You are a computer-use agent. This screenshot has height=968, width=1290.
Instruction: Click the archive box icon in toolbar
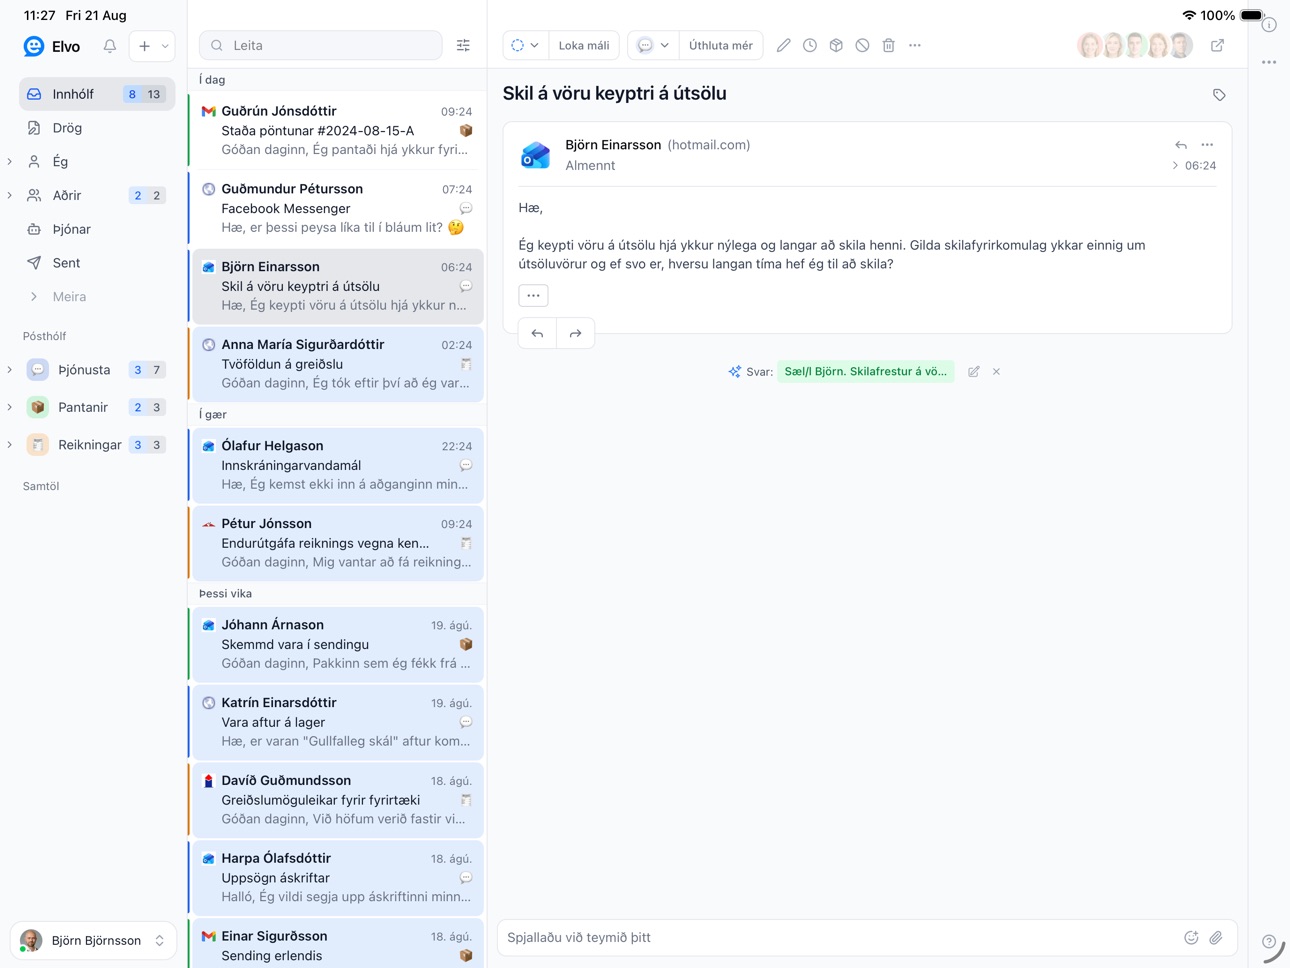(836, 46)
